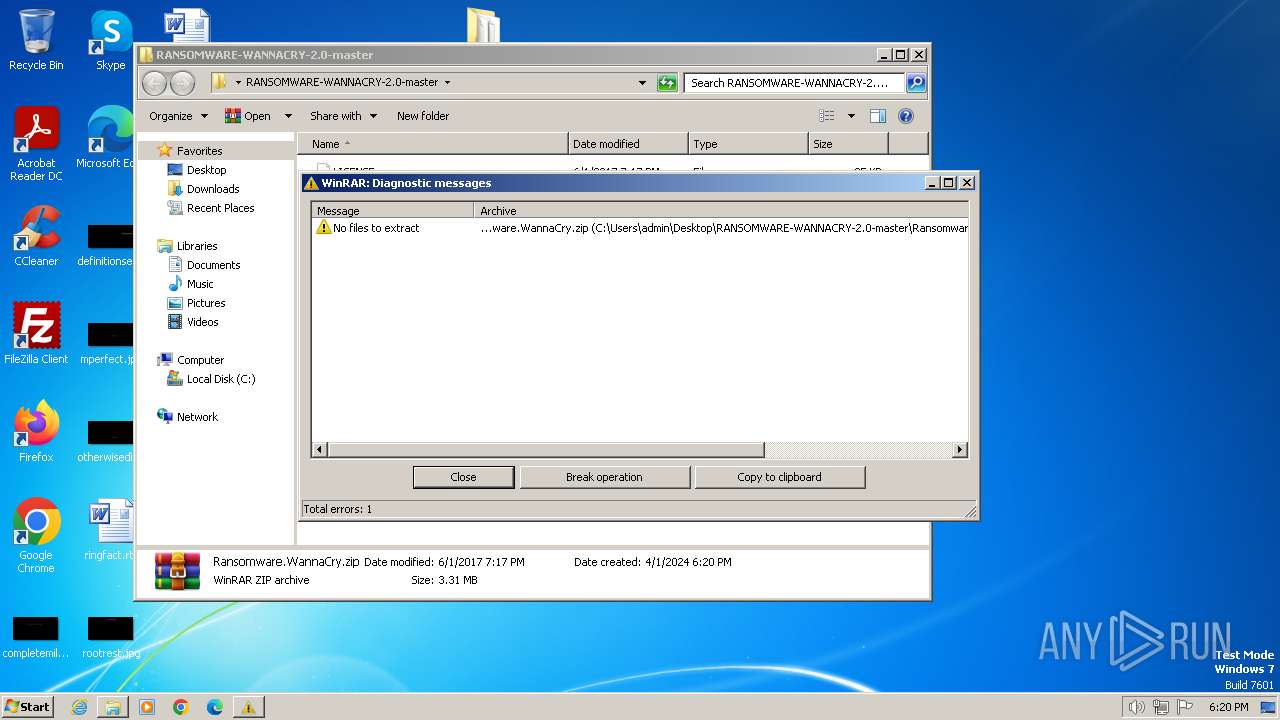The width and height of the screenshot is (1280, 720).
Task: Select the 'No files to extract' warning row
Action: pyautogui.click(x=640, y=228)
